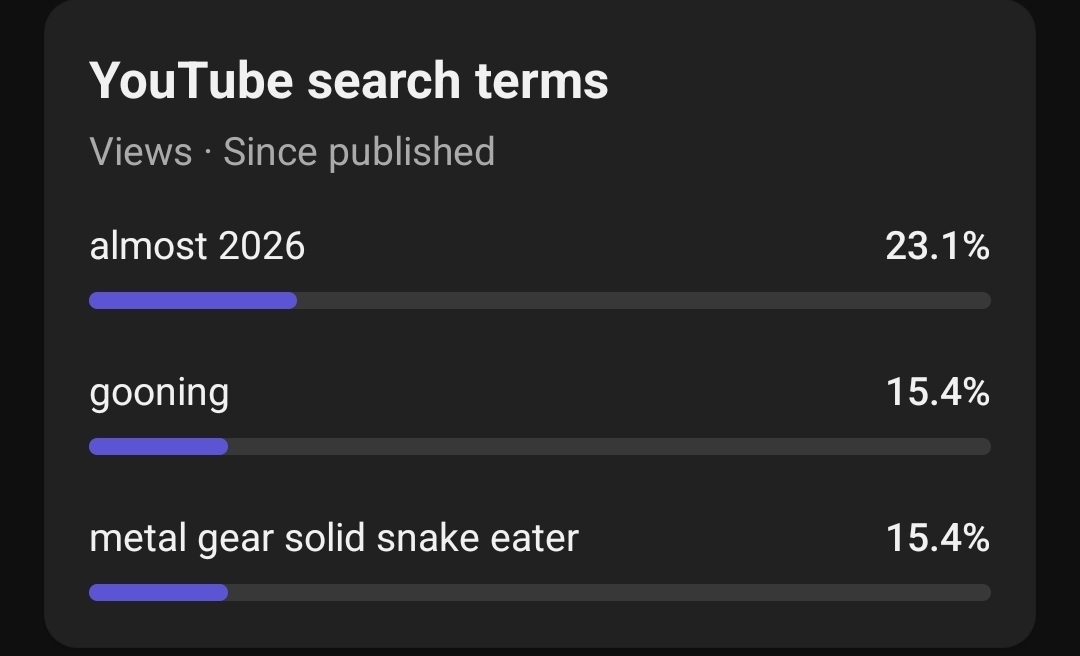Click the dark margin right of the card

pyautogui.click(x=1058, y=330)
